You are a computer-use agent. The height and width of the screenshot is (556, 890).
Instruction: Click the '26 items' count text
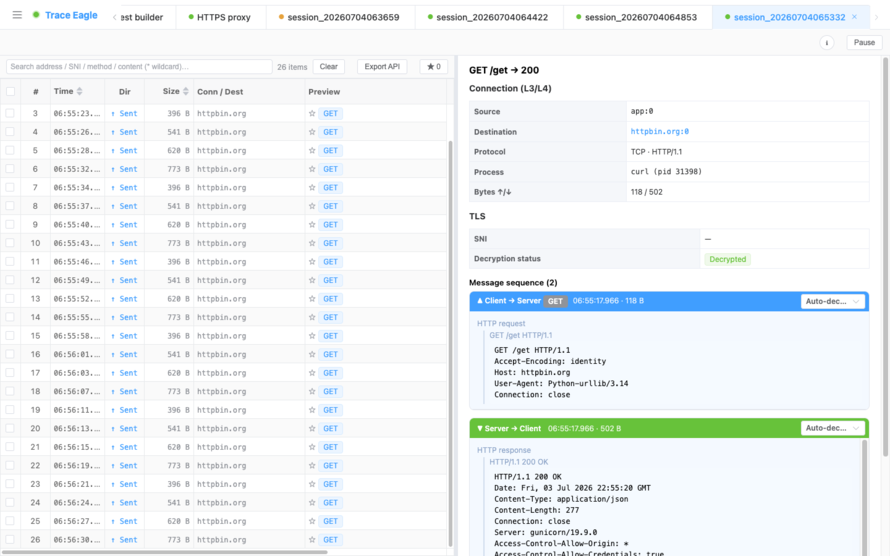coord(292,67)
